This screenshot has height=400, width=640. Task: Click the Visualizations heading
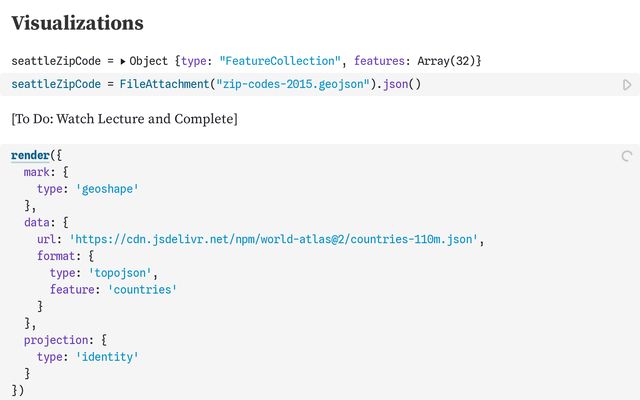point(77,22)
